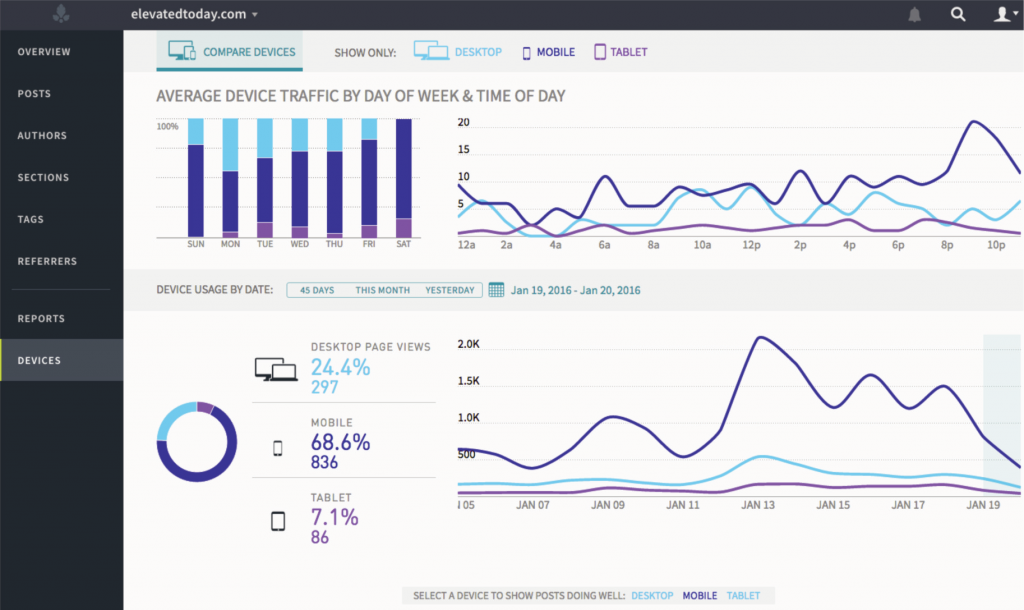The height and width of the screenshot is (610, 1024).
Task: Toggle Mobile filter in Show Only
Action: tap(548, 52)
